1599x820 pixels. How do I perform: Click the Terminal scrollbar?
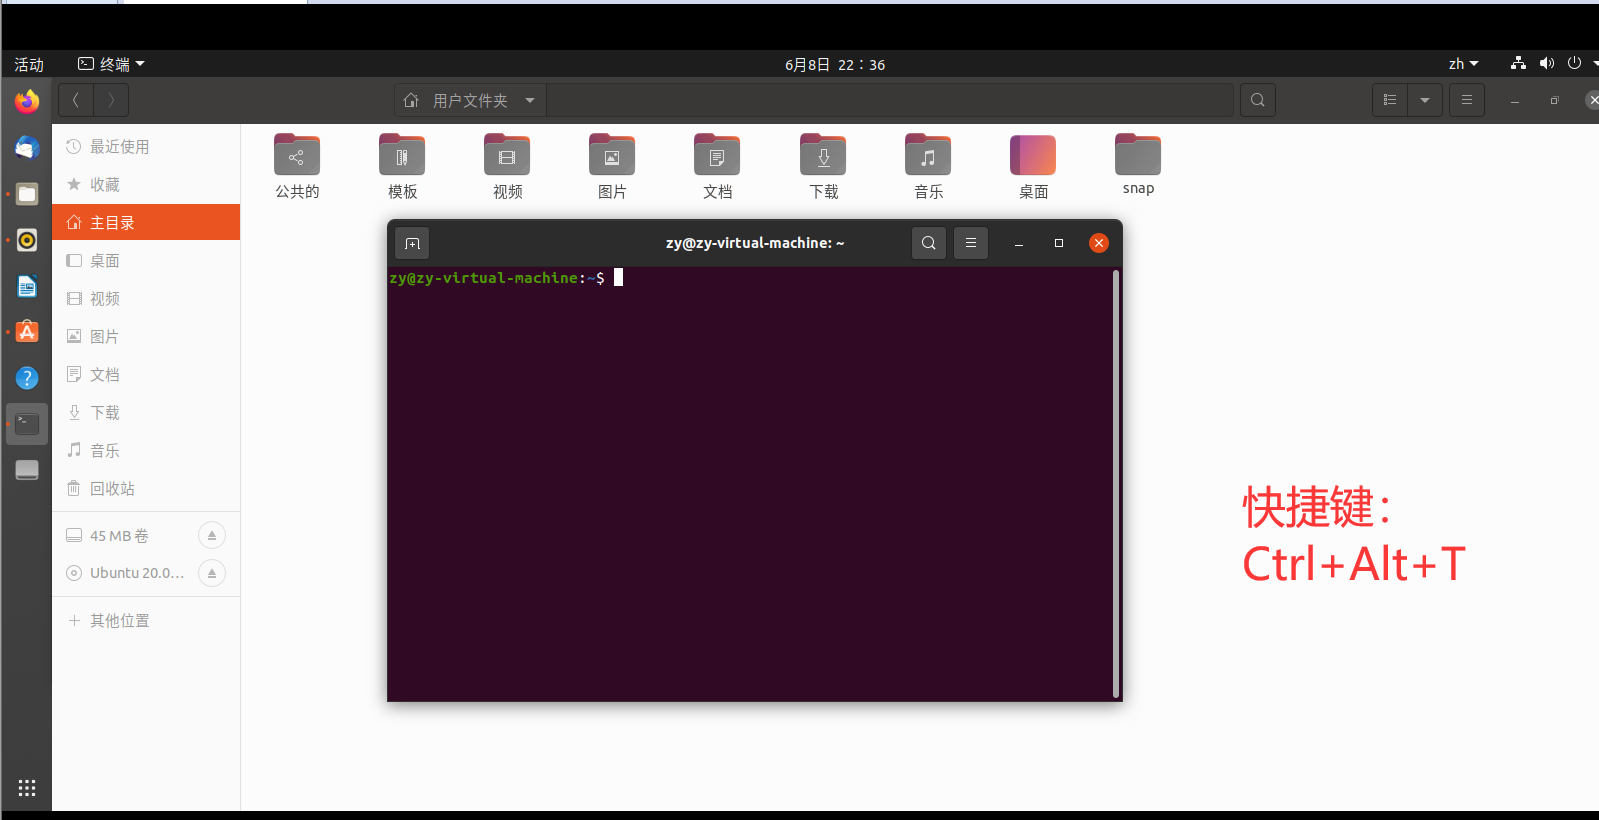pyautogui.click(x=1116, y=484)
